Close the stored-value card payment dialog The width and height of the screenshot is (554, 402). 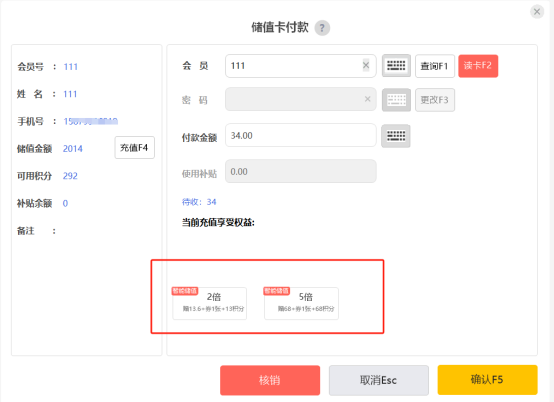point(537,12)
